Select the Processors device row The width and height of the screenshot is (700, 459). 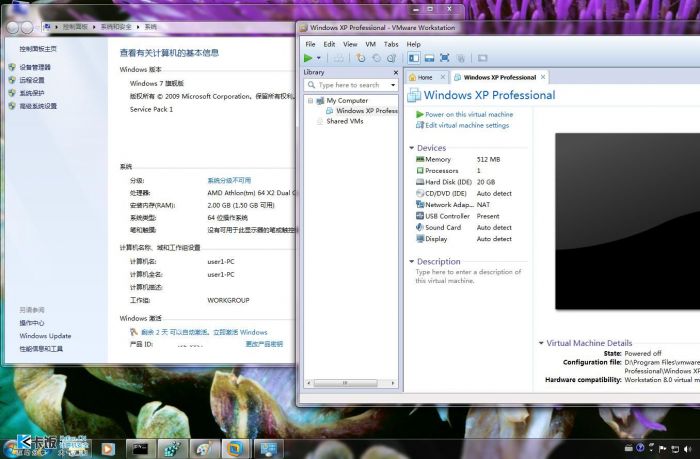449,171
